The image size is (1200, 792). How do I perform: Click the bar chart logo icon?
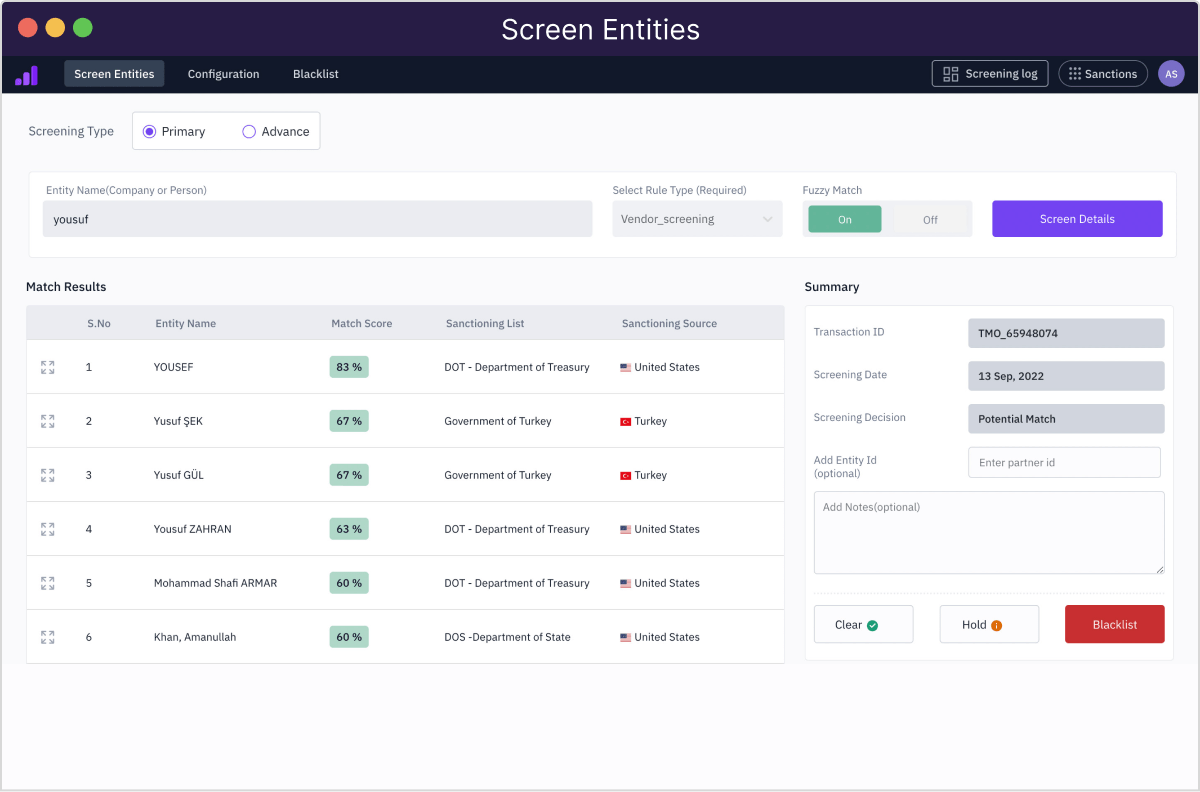(26, 74)
